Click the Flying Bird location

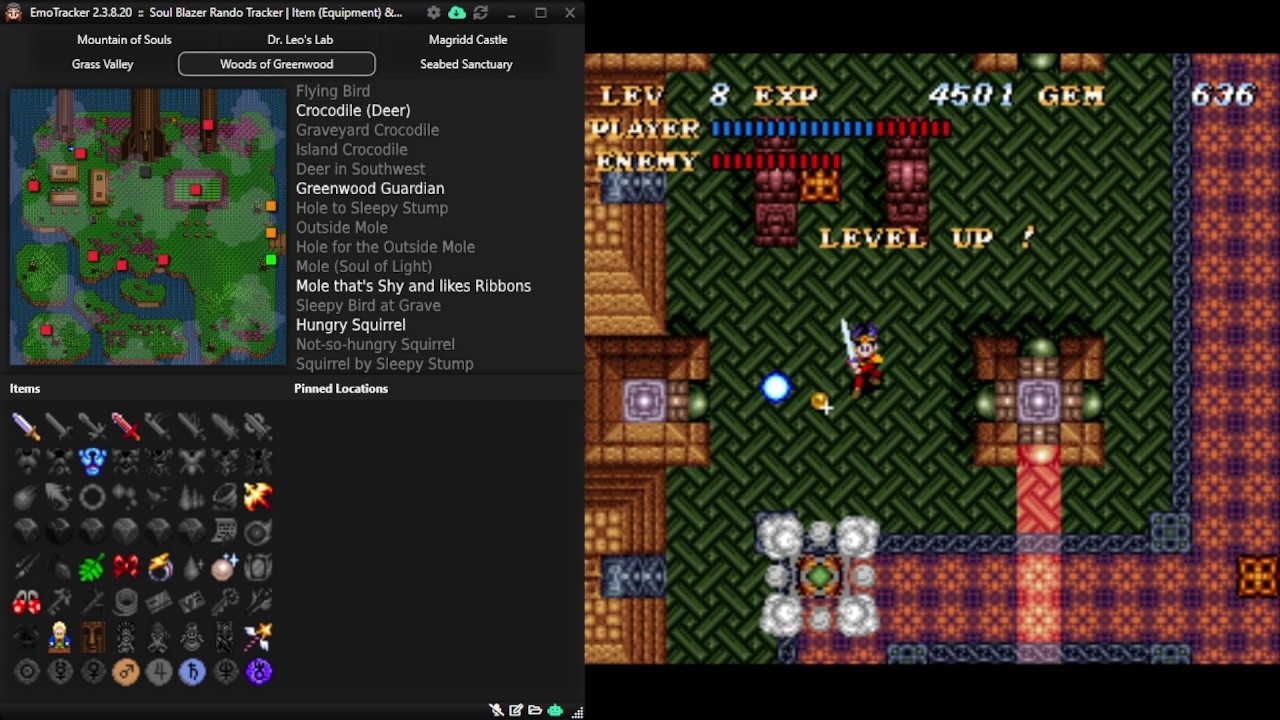pos(333,91)
